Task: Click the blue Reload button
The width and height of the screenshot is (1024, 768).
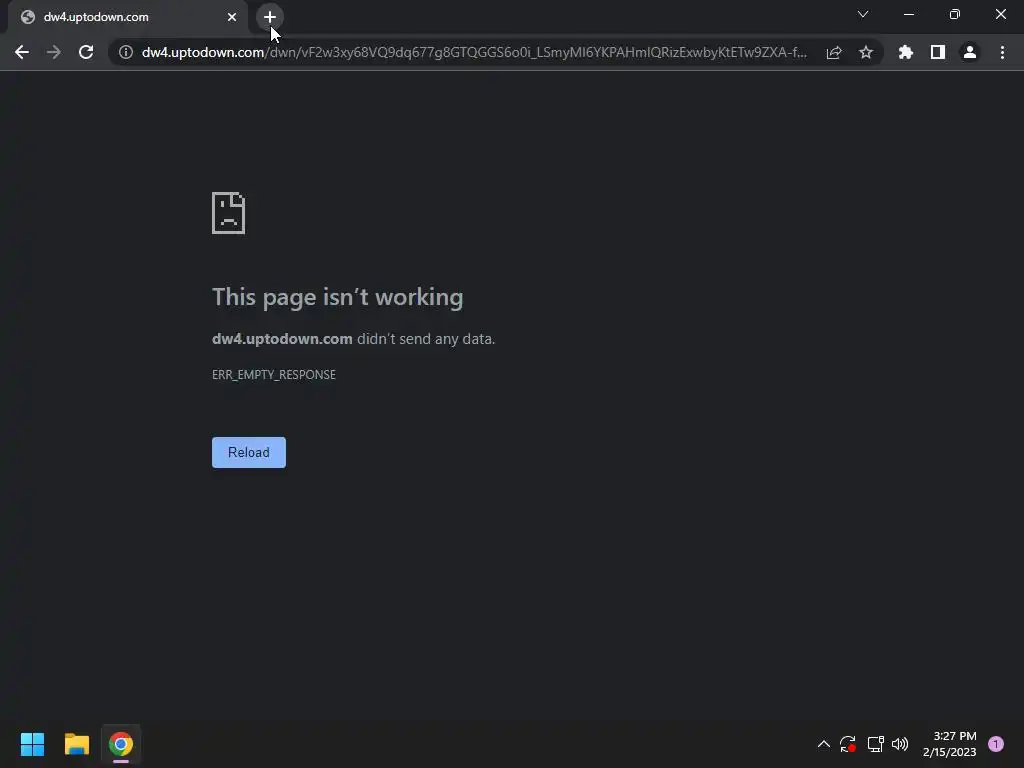Action: [x=249, y=453]
